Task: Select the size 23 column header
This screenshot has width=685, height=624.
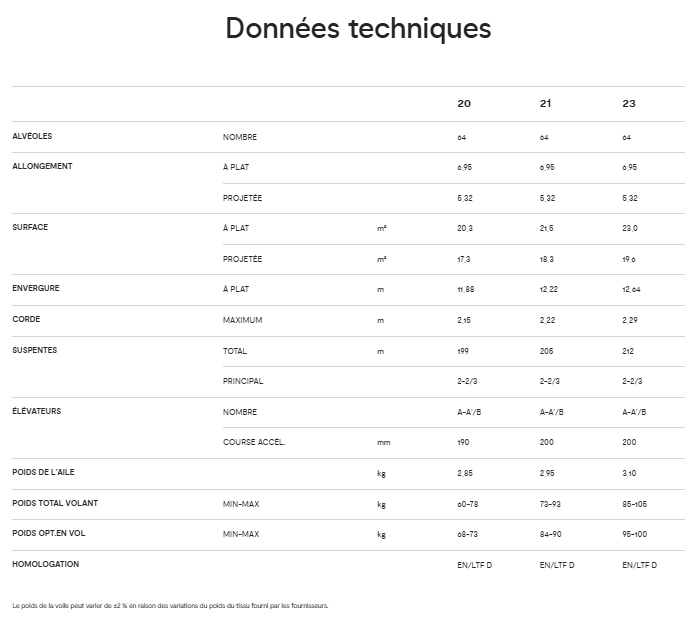Action: (628, 103)
